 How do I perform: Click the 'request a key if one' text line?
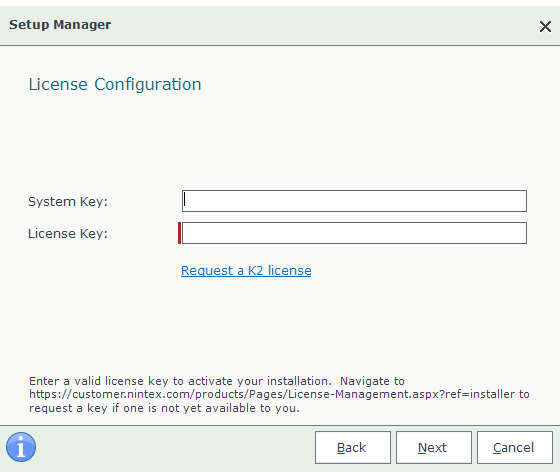point(164,408)
